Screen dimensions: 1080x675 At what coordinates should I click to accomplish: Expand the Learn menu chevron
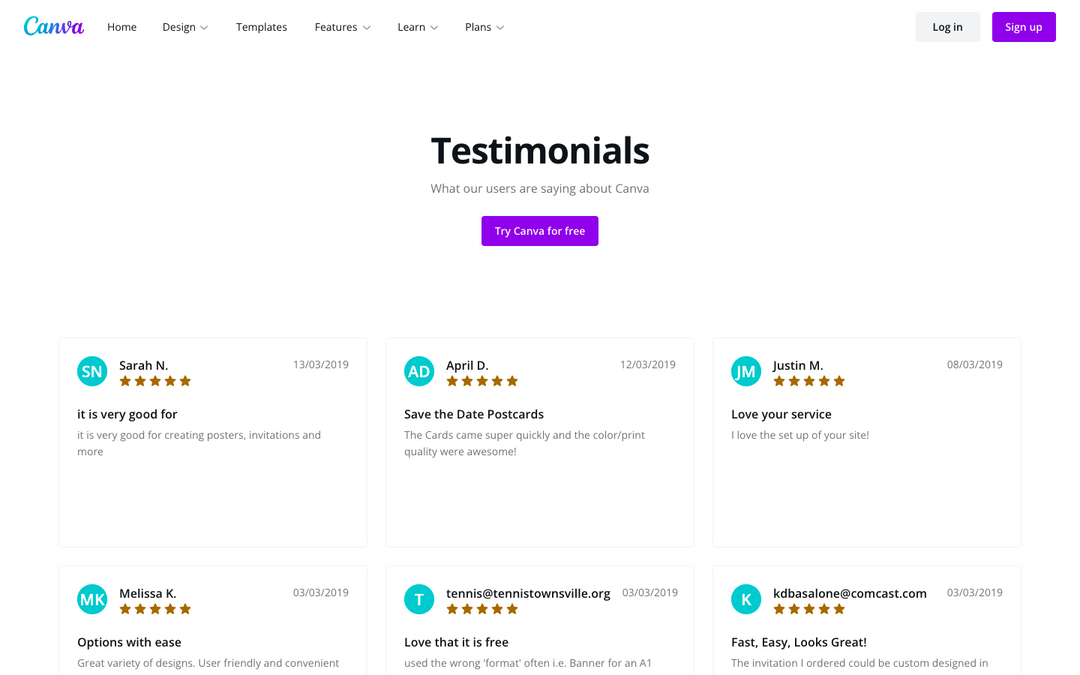pyautogui.click(x=434, y=28)
